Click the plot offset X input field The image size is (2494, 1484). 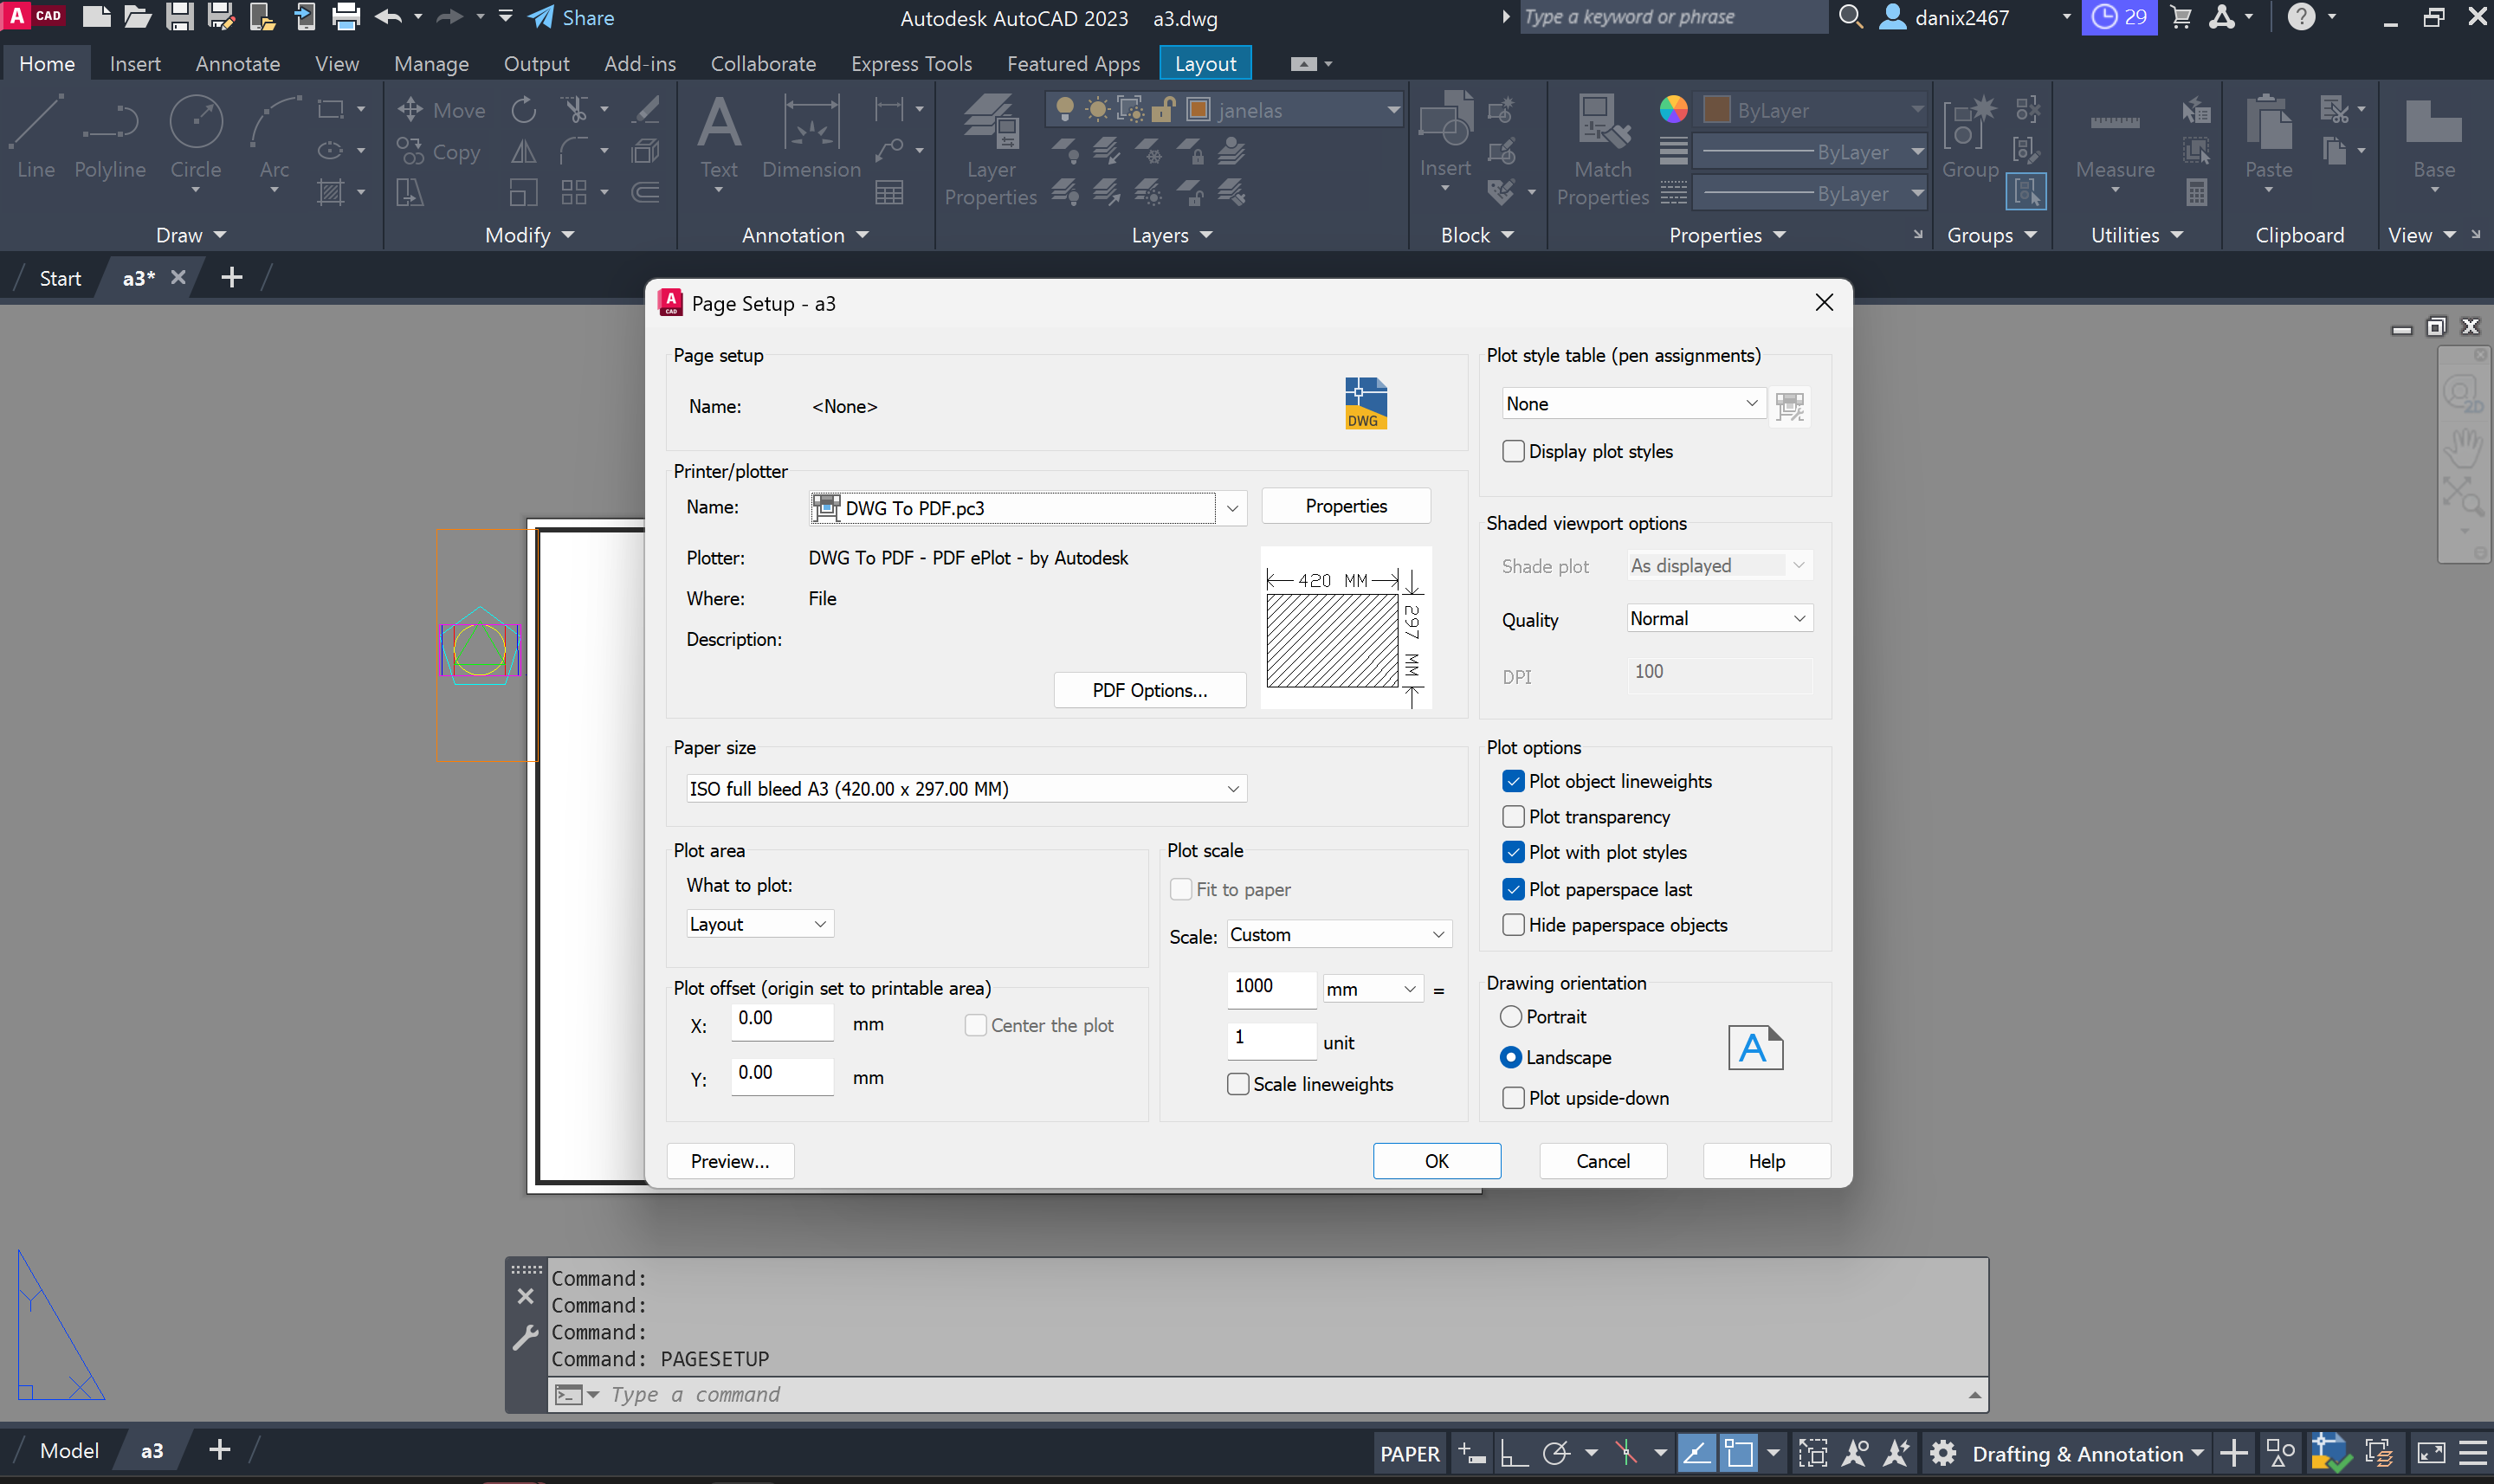[781, 1020]
